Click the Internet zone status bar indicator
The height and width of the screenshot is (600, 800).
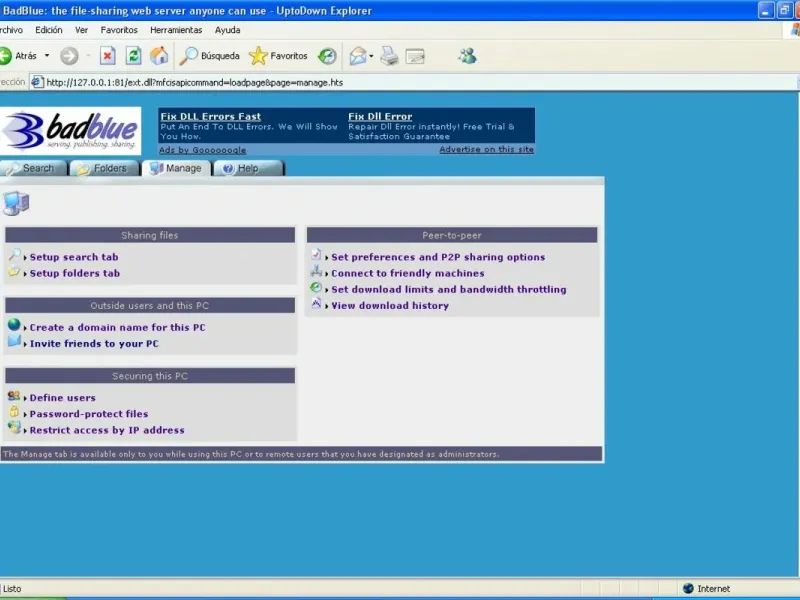coord(707,589)
